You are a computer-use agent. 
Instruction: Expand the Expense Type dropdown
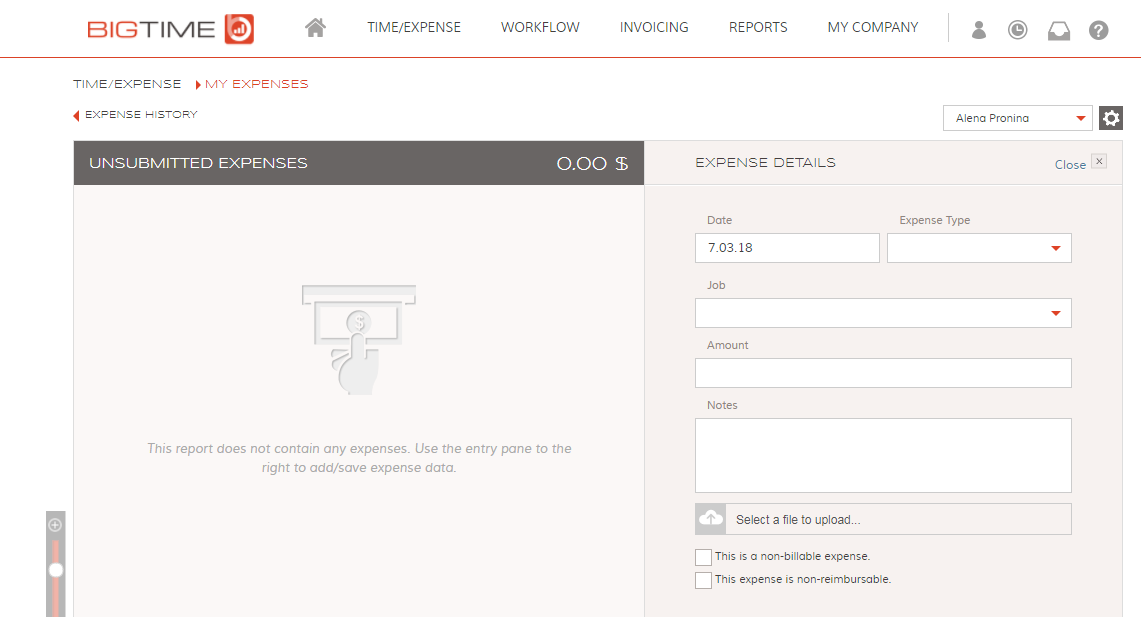tap(979, 248)
